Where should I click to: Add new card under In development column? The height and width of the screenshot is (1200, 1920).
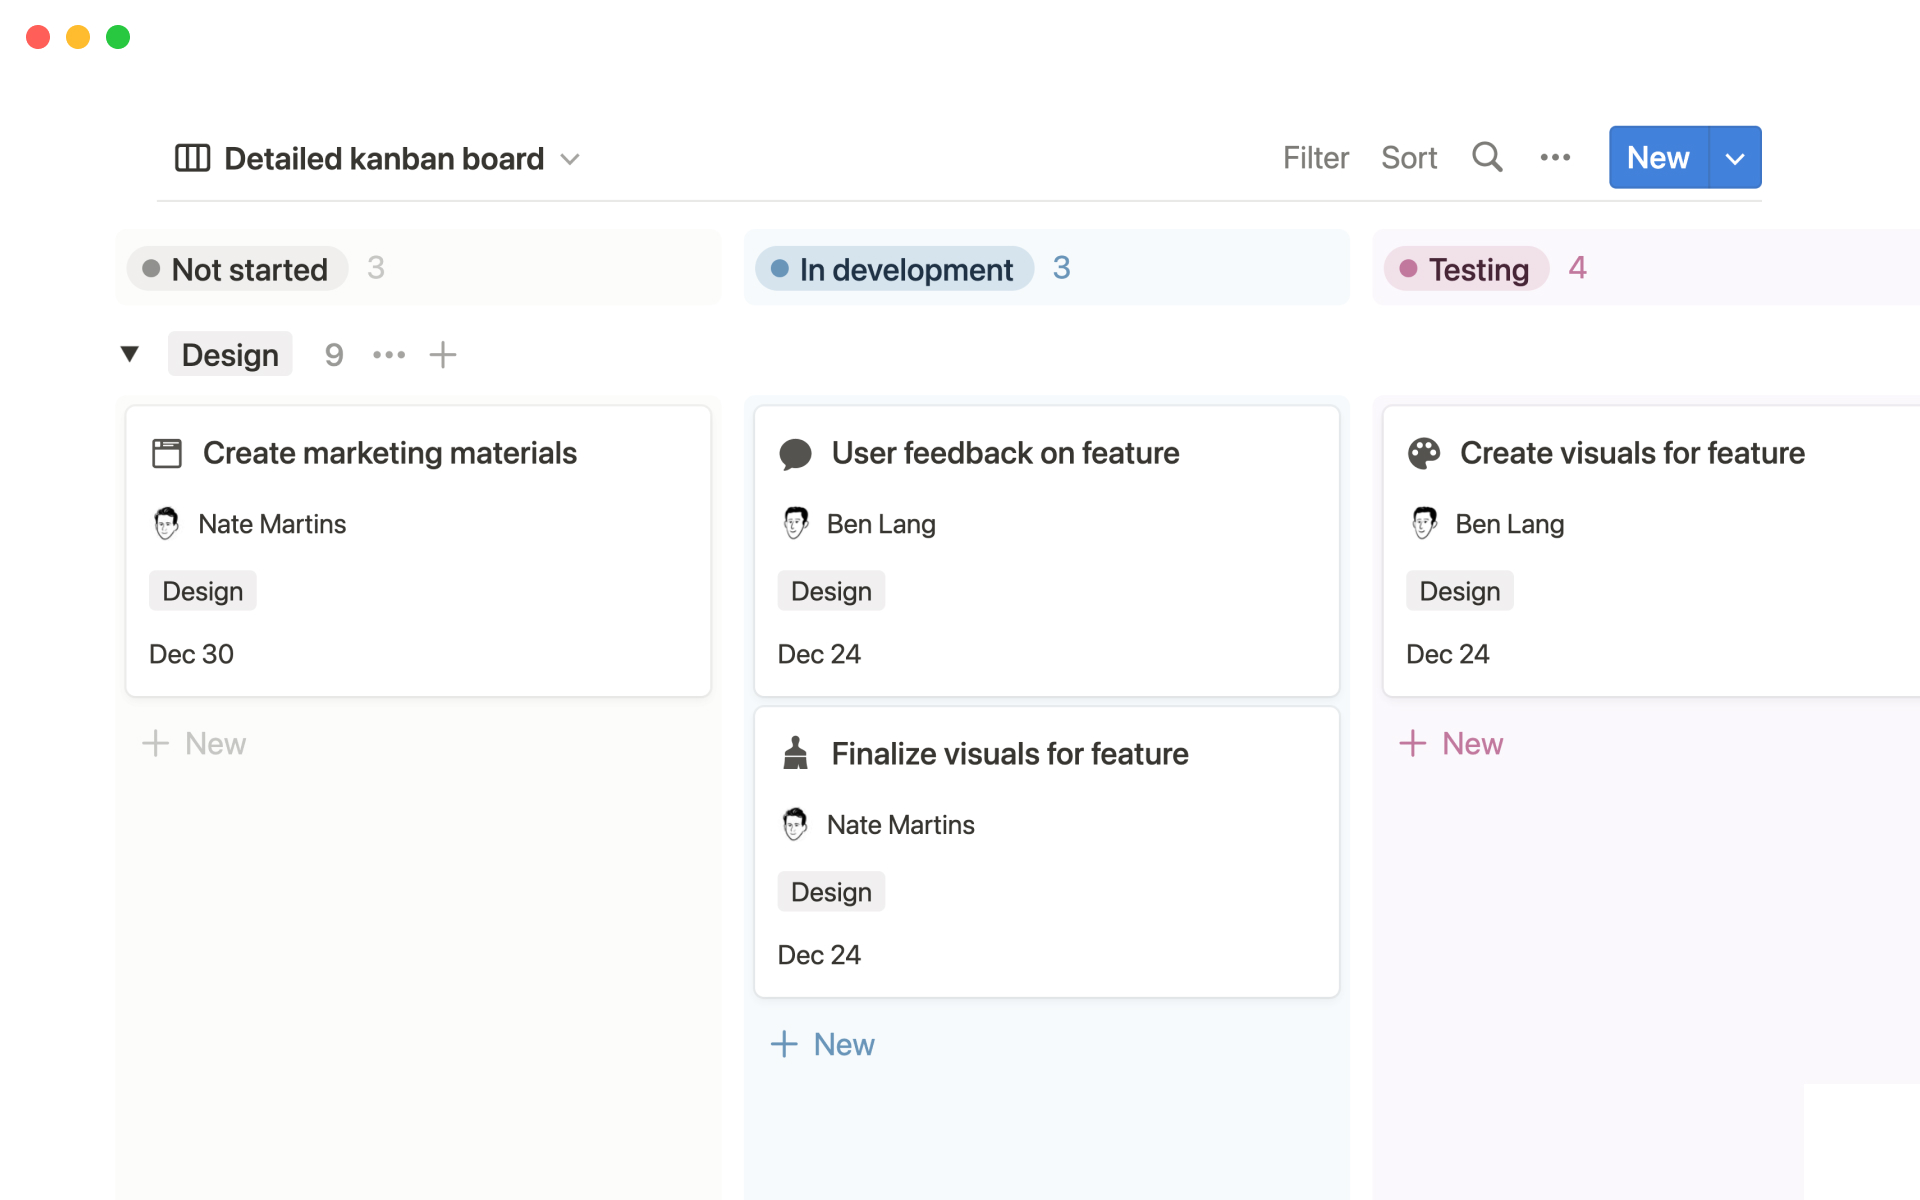click(823, 1044)
